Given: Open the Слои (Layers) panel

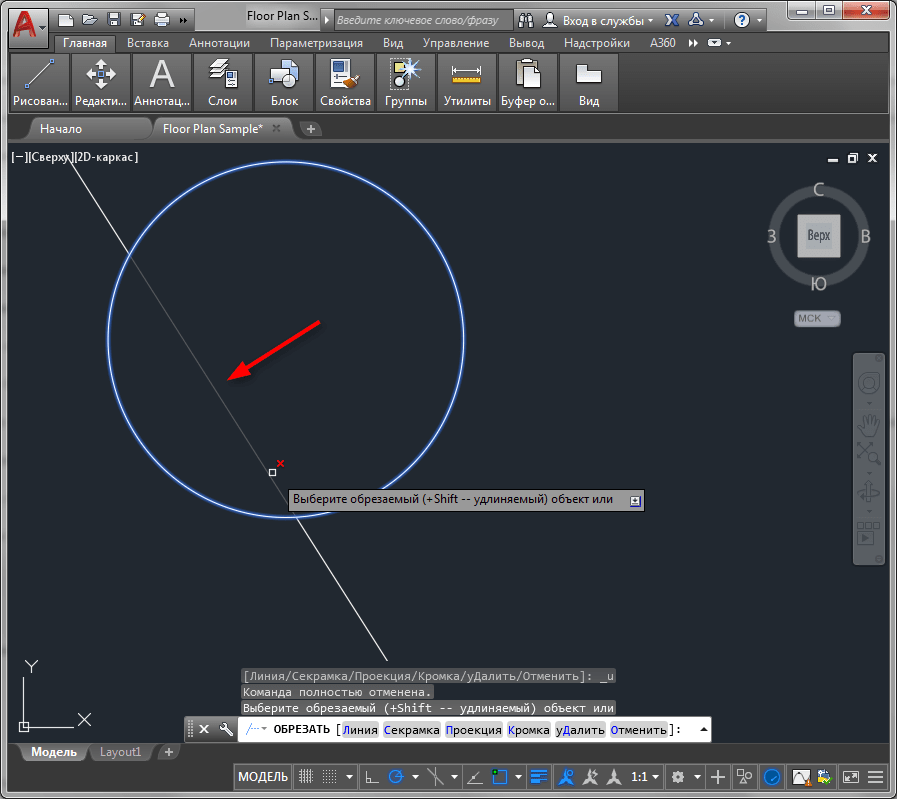Looking at the screenshot, I should point(222,82).
